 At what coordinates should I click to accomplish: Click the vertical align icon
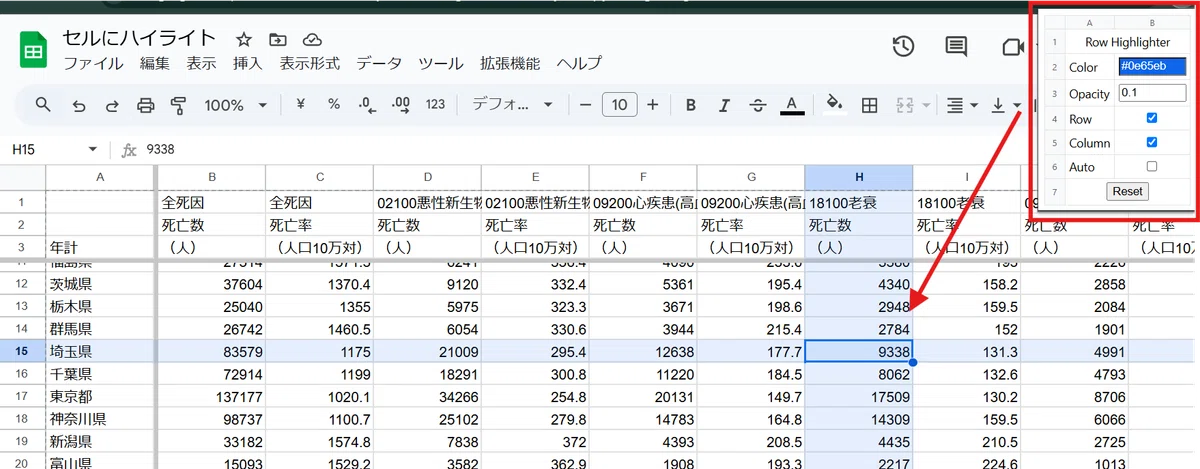998,105
